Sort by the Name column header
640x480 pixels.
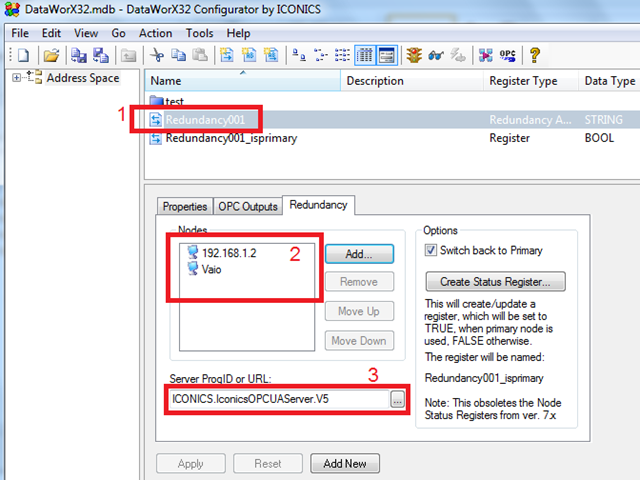point(242,80)
